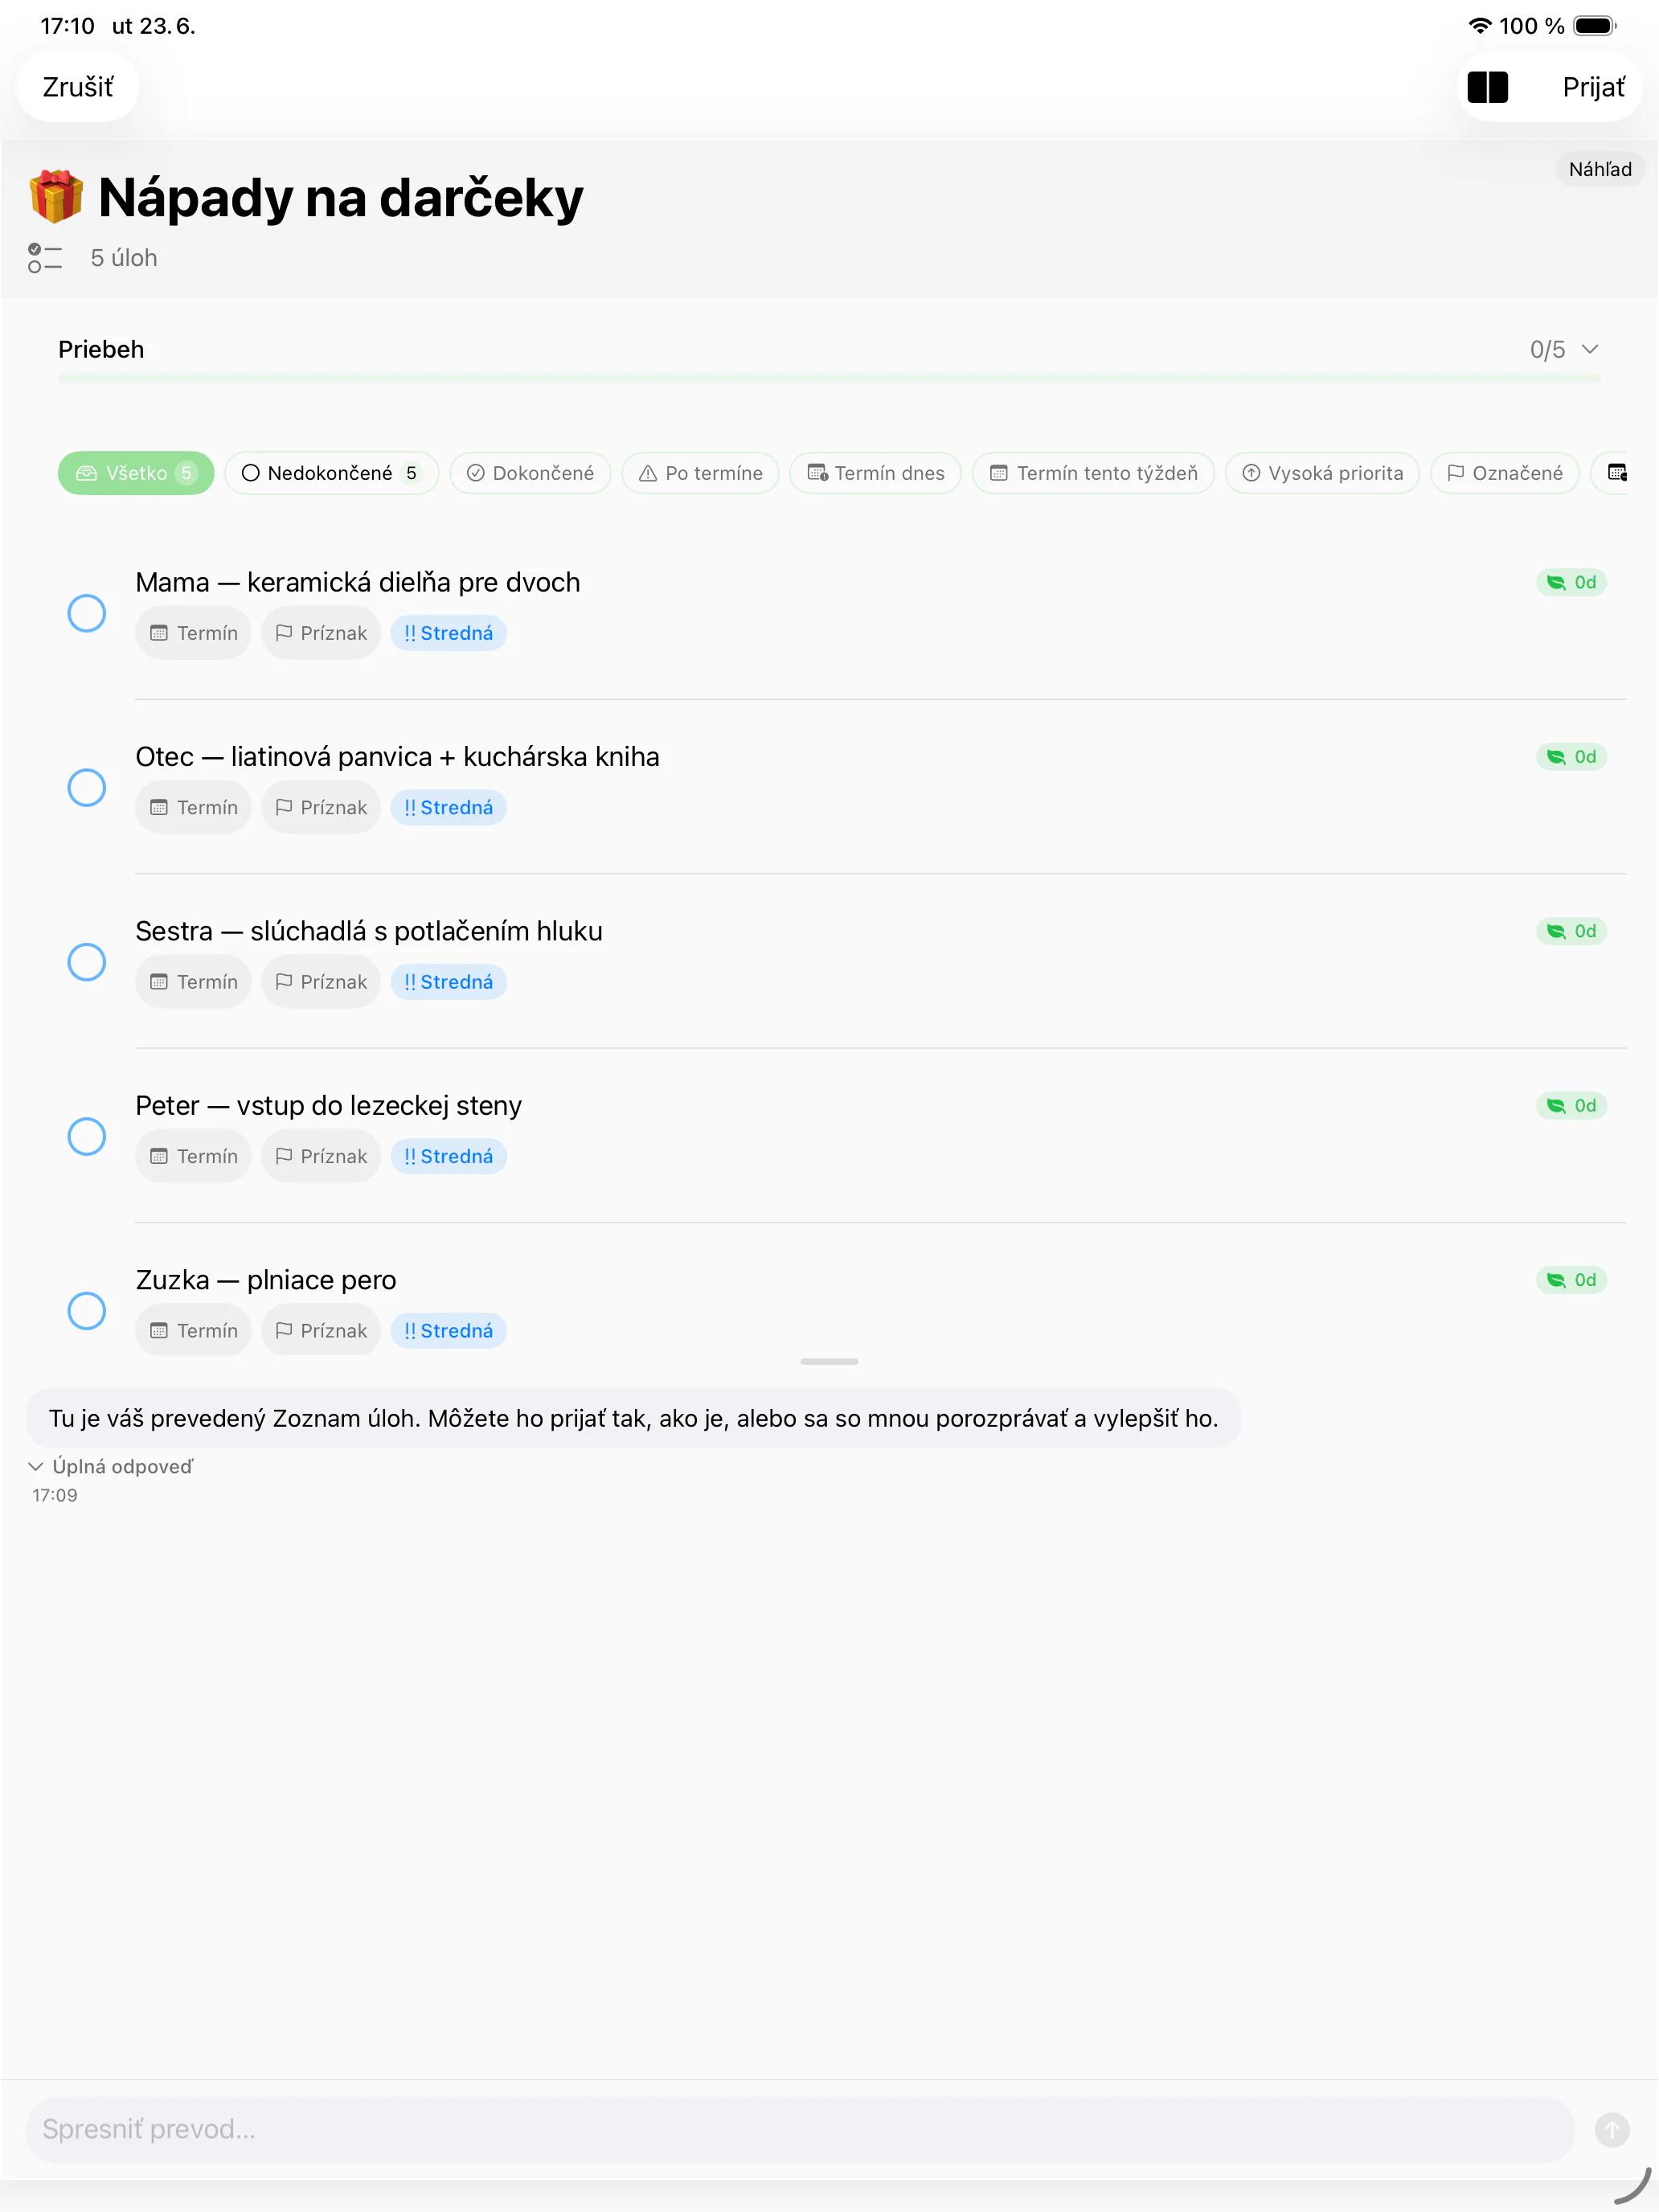This screenshot has width=1659, height=2212.
Task: Click the gift emoji list icon
Action: [56, 196]
